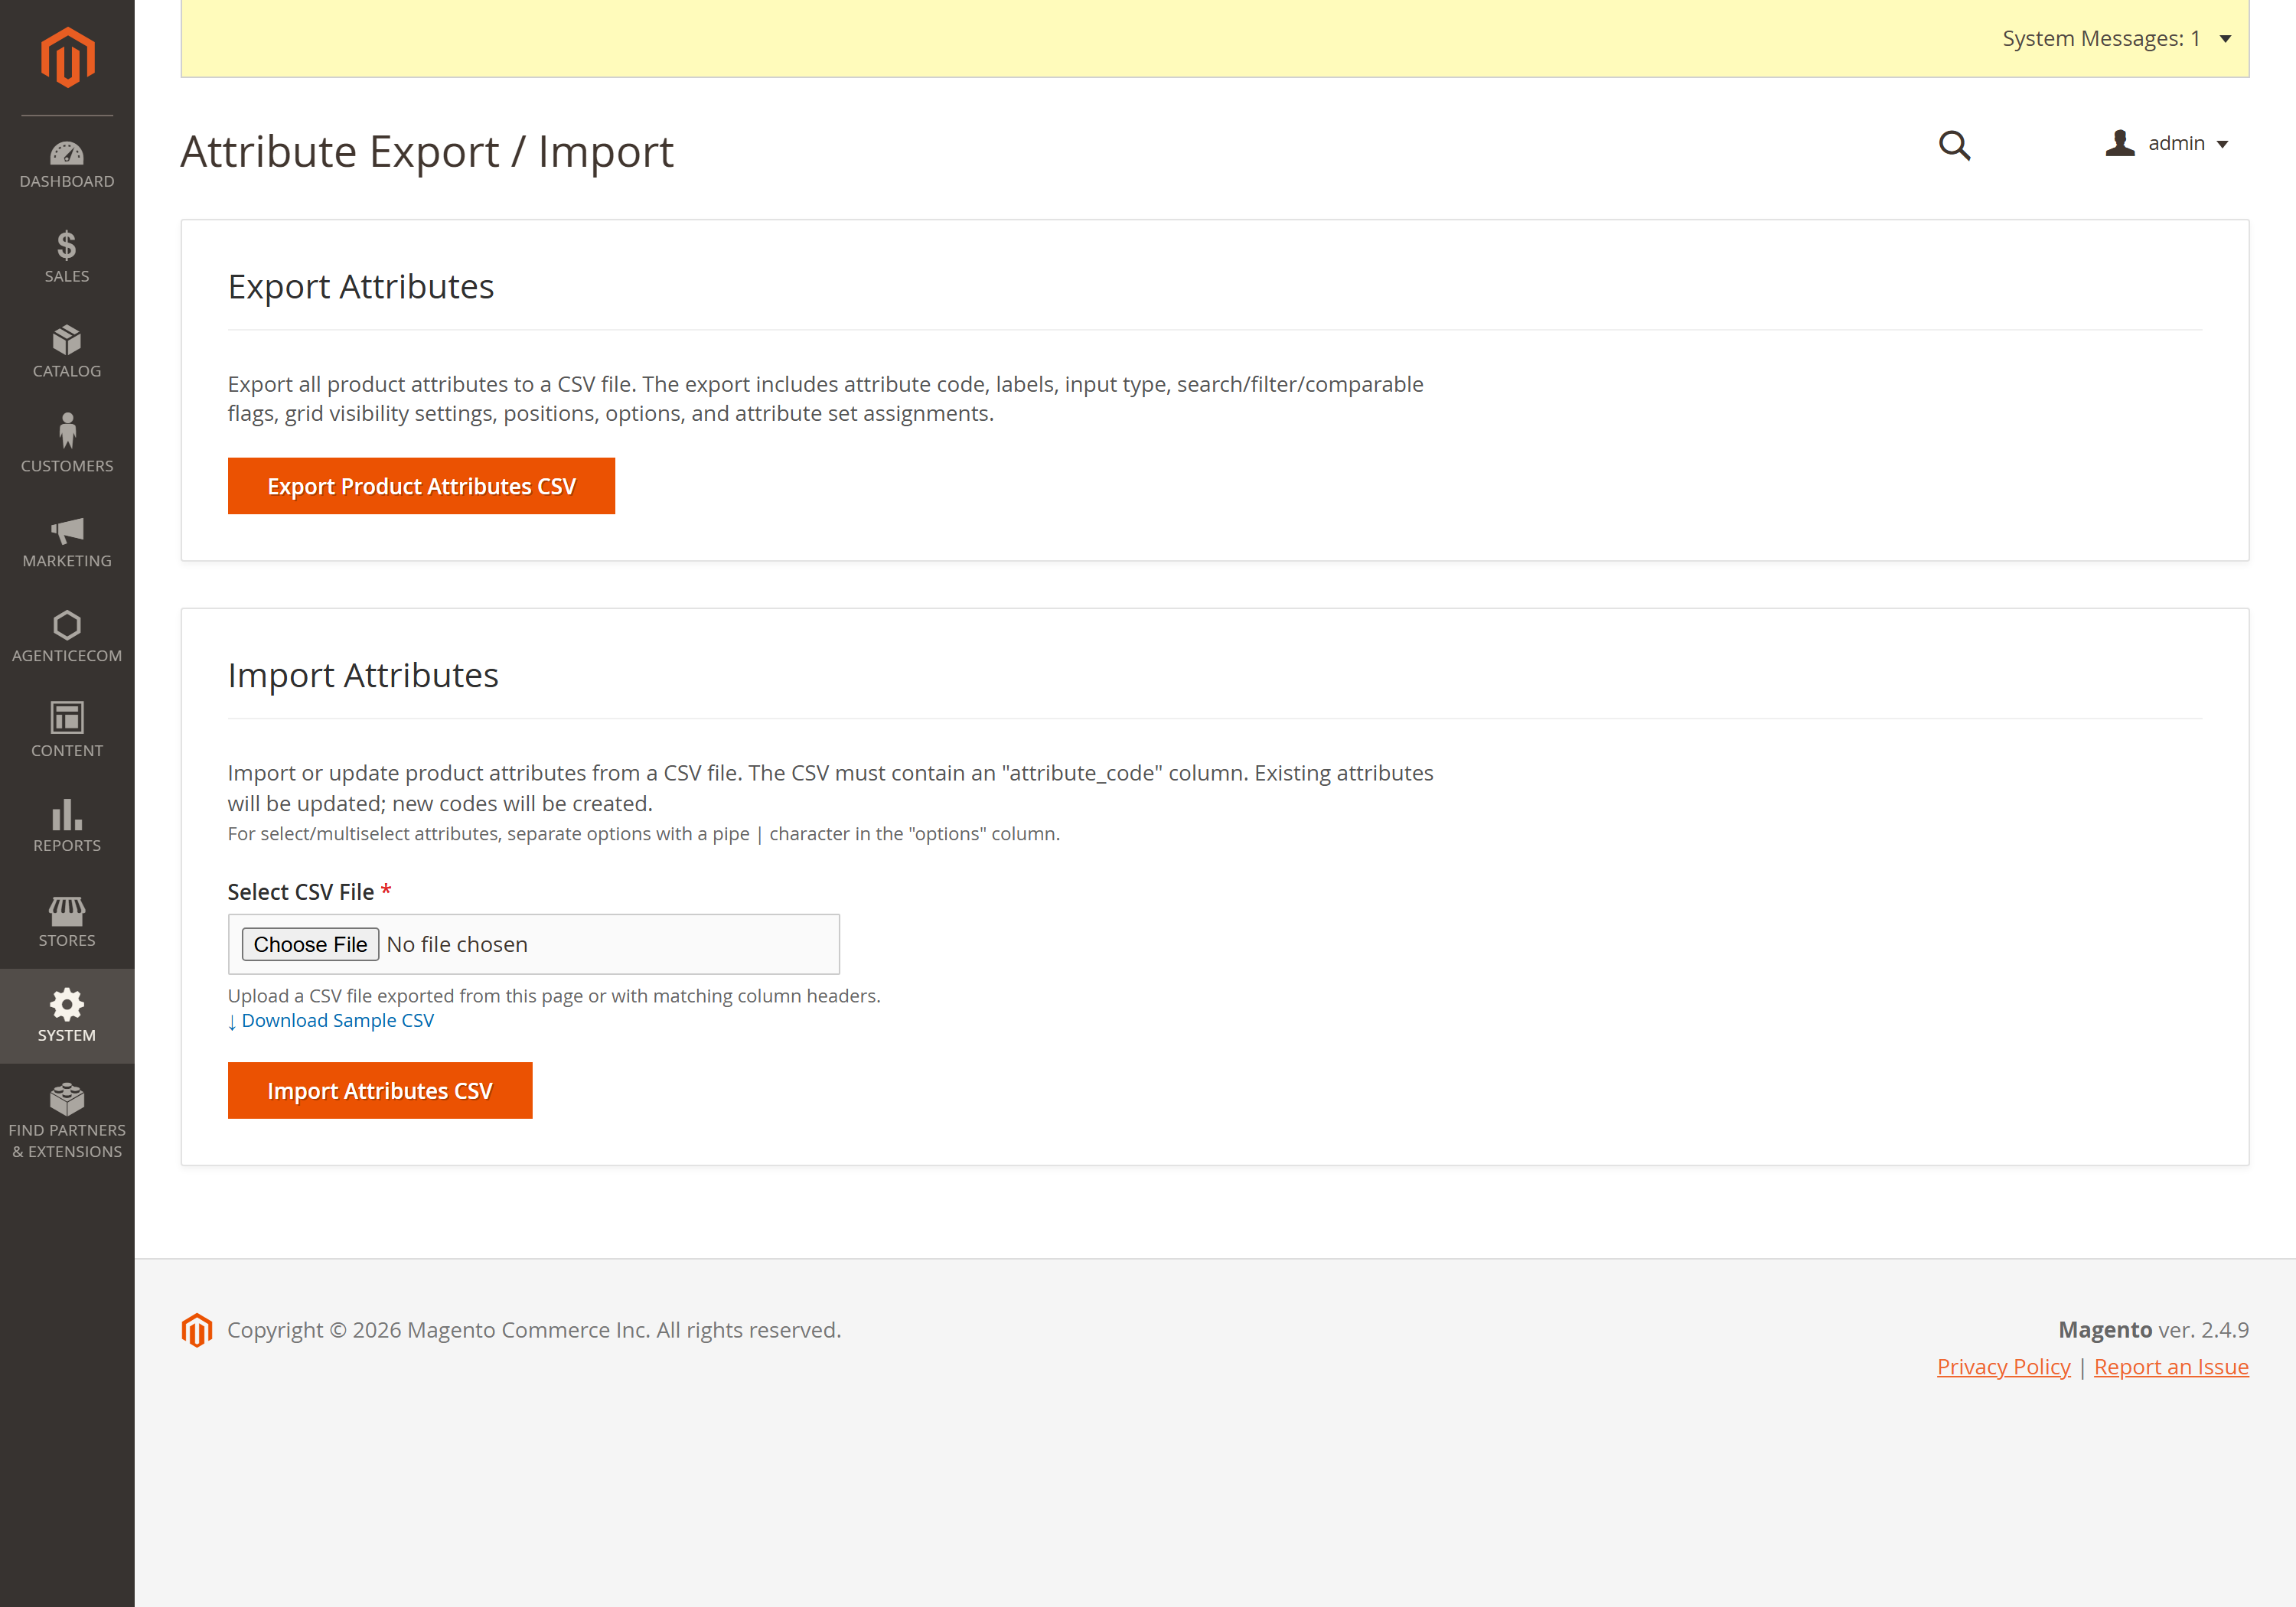The image size is (2296, 1607).
Task: Open the Download Sample CSV link
Action: [331, 1021]
